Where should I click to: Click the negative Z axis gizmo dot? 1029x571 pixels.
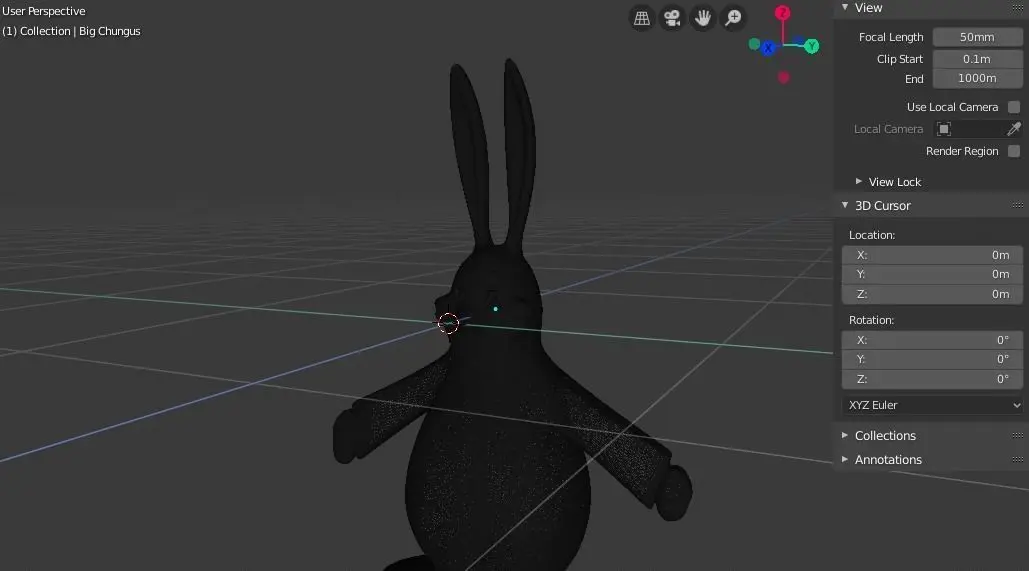[784, 77]
